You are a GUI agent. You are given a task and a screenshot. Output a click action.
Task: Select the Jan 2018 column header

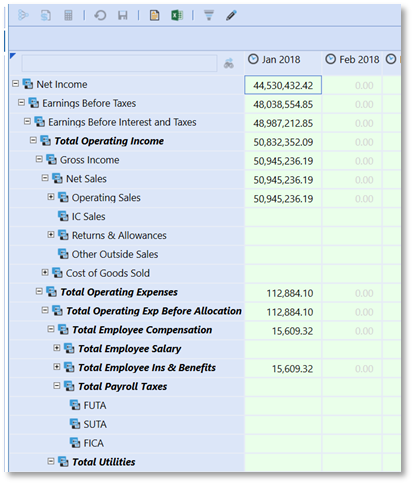coord(283,60)
